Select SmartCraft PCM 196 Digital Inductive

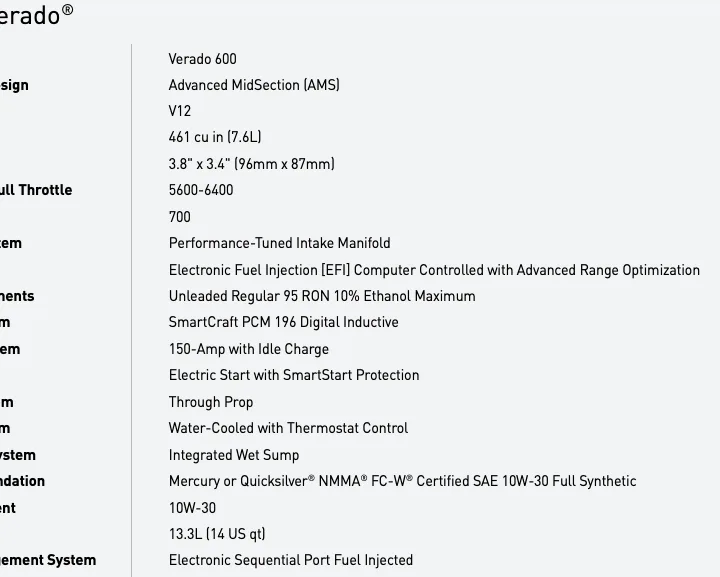pyautogui.click(x=283, y=322)
